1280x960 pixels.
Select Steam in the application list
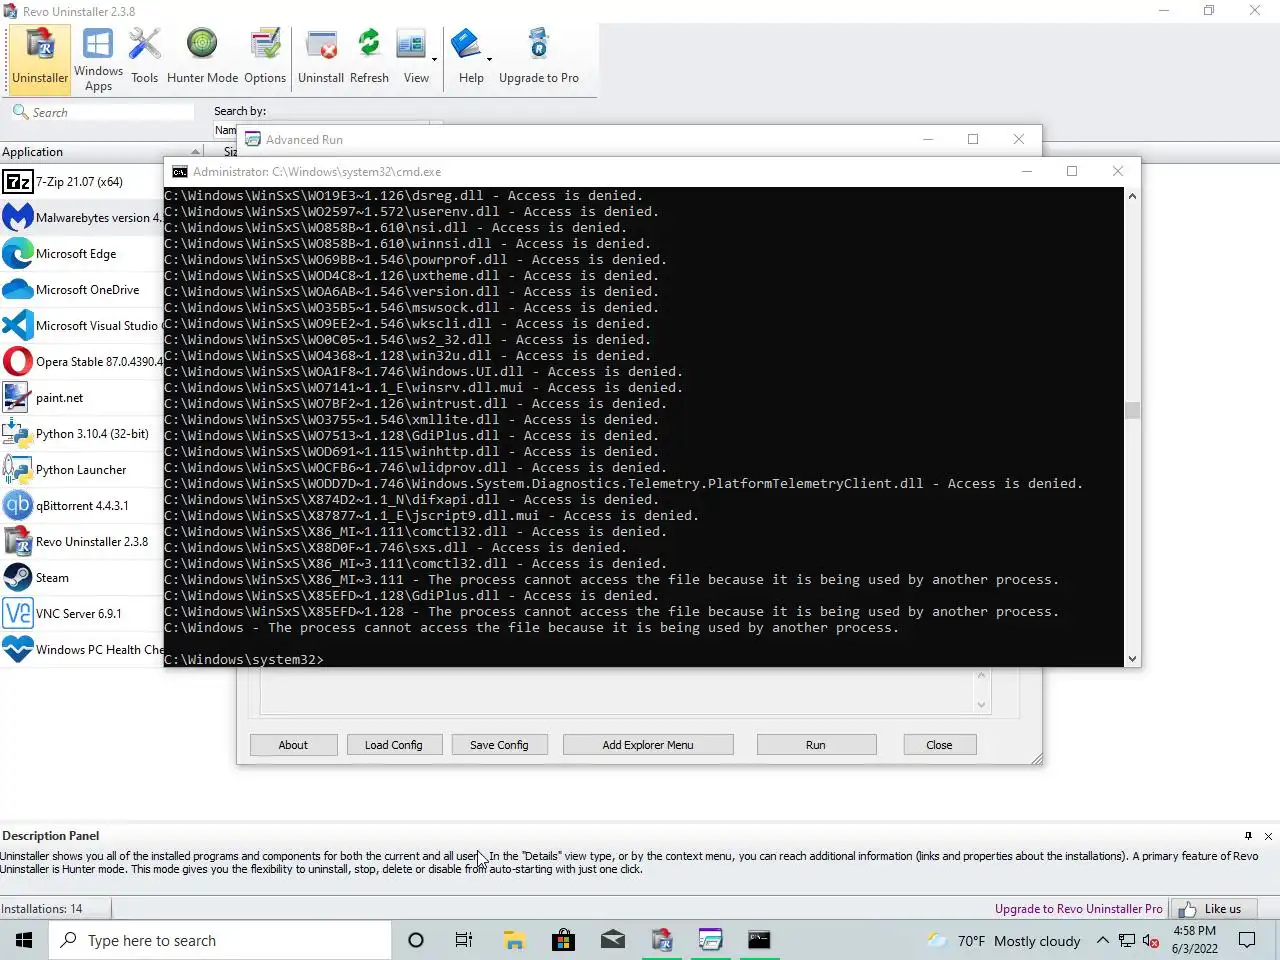click(x=82, y=578)
